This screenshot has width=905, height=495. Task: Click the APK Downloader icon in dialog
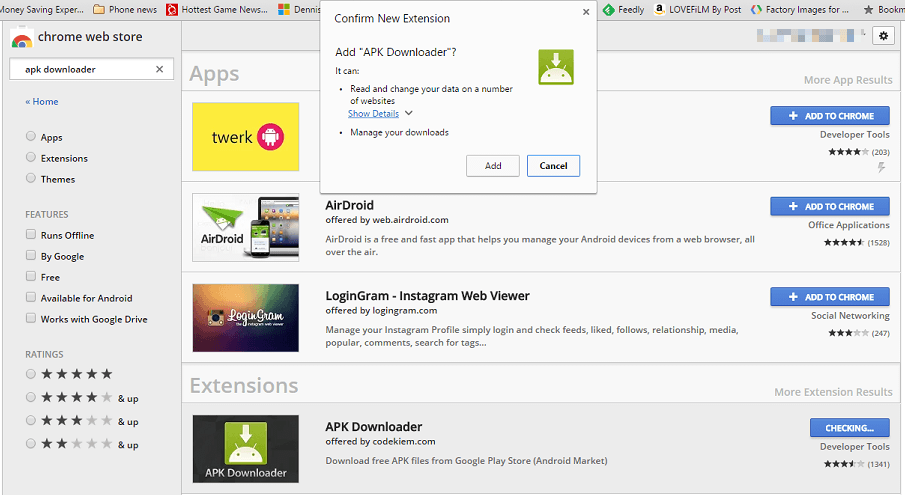556,67
